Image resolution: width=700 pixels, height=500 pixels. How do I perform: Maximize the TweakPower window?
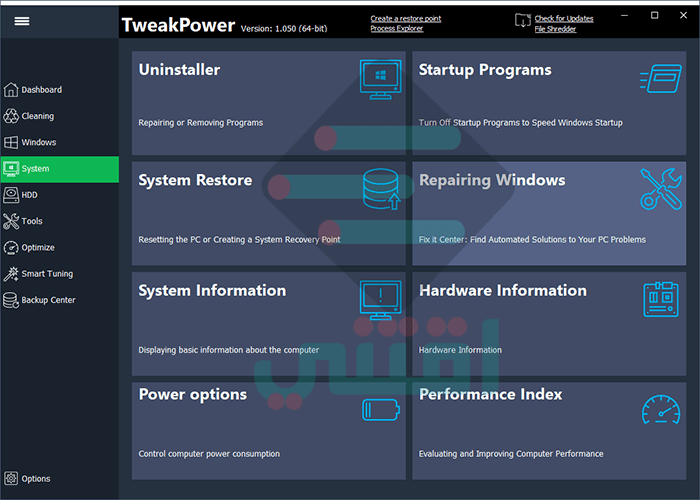click(x=654, y=16)
